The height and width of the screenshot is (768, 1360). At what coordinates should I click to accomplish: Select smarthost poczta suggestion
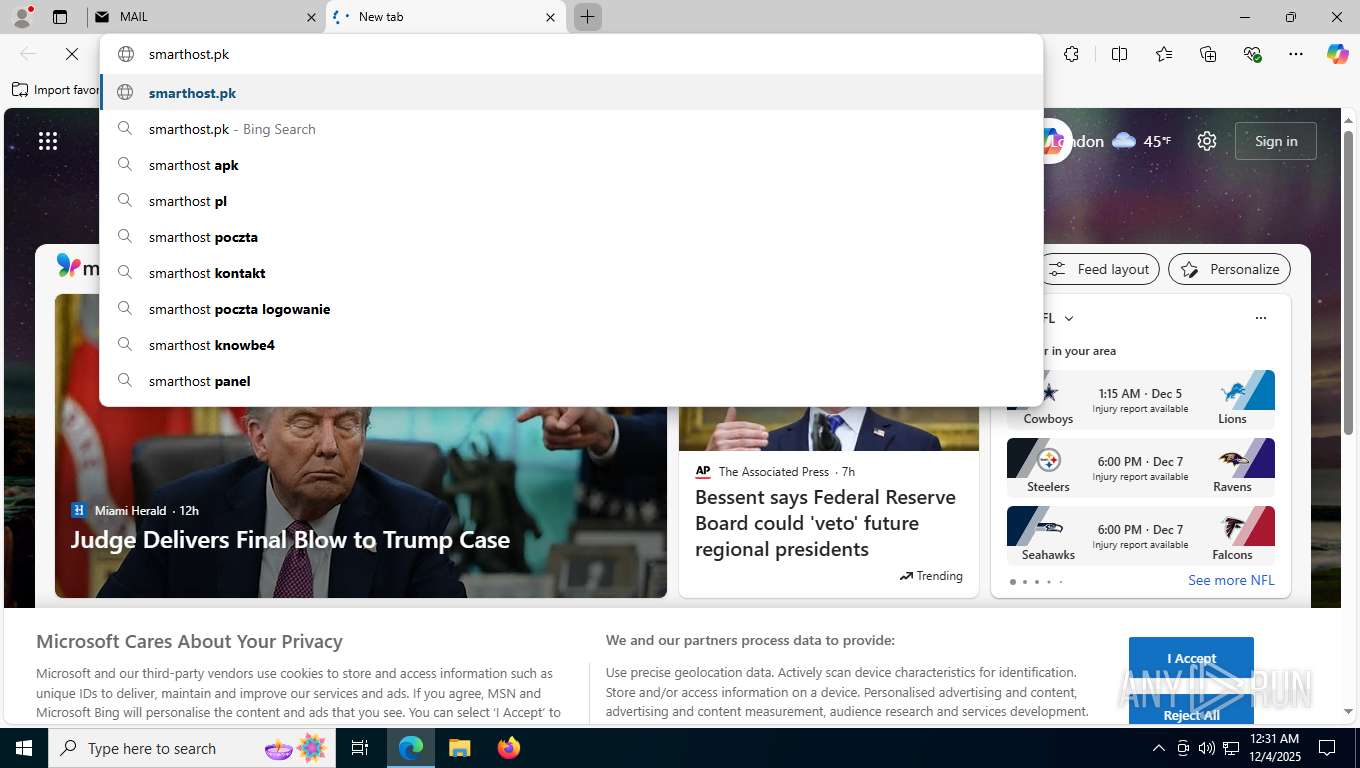[x=571, y=237]
